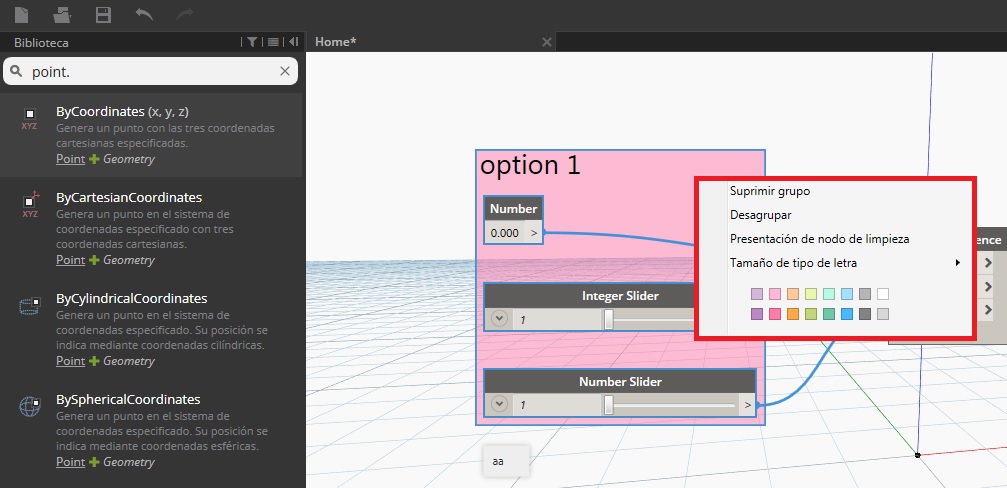Screen dimensions: 1007x488
Task: Select Desagrupar in the context menu
Action: [x=761, y=214]
